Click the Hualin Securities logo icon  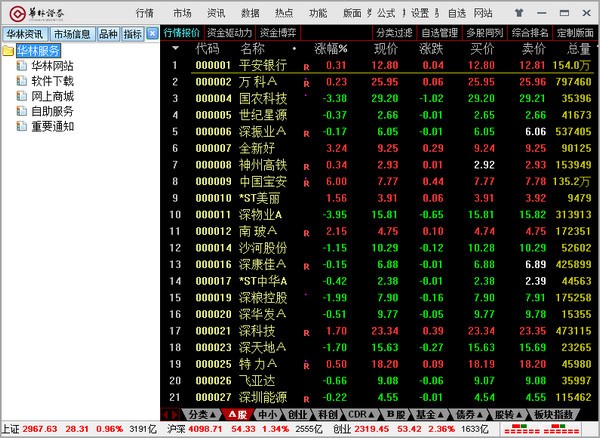(17, 14)
